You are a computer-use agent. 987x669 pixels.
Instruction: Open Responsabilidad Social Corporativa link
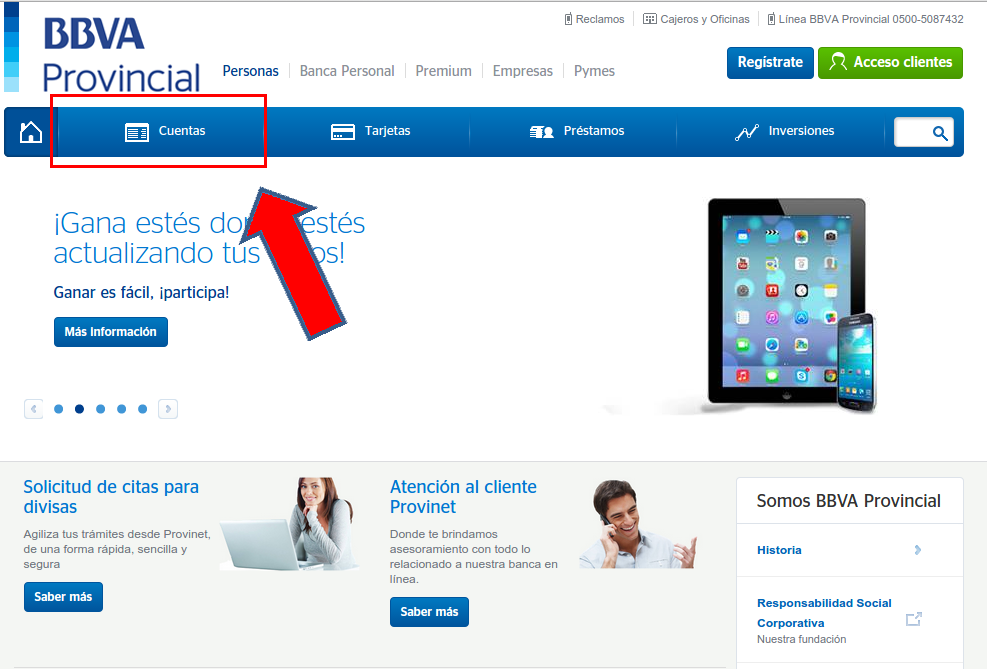click(824, 613)
